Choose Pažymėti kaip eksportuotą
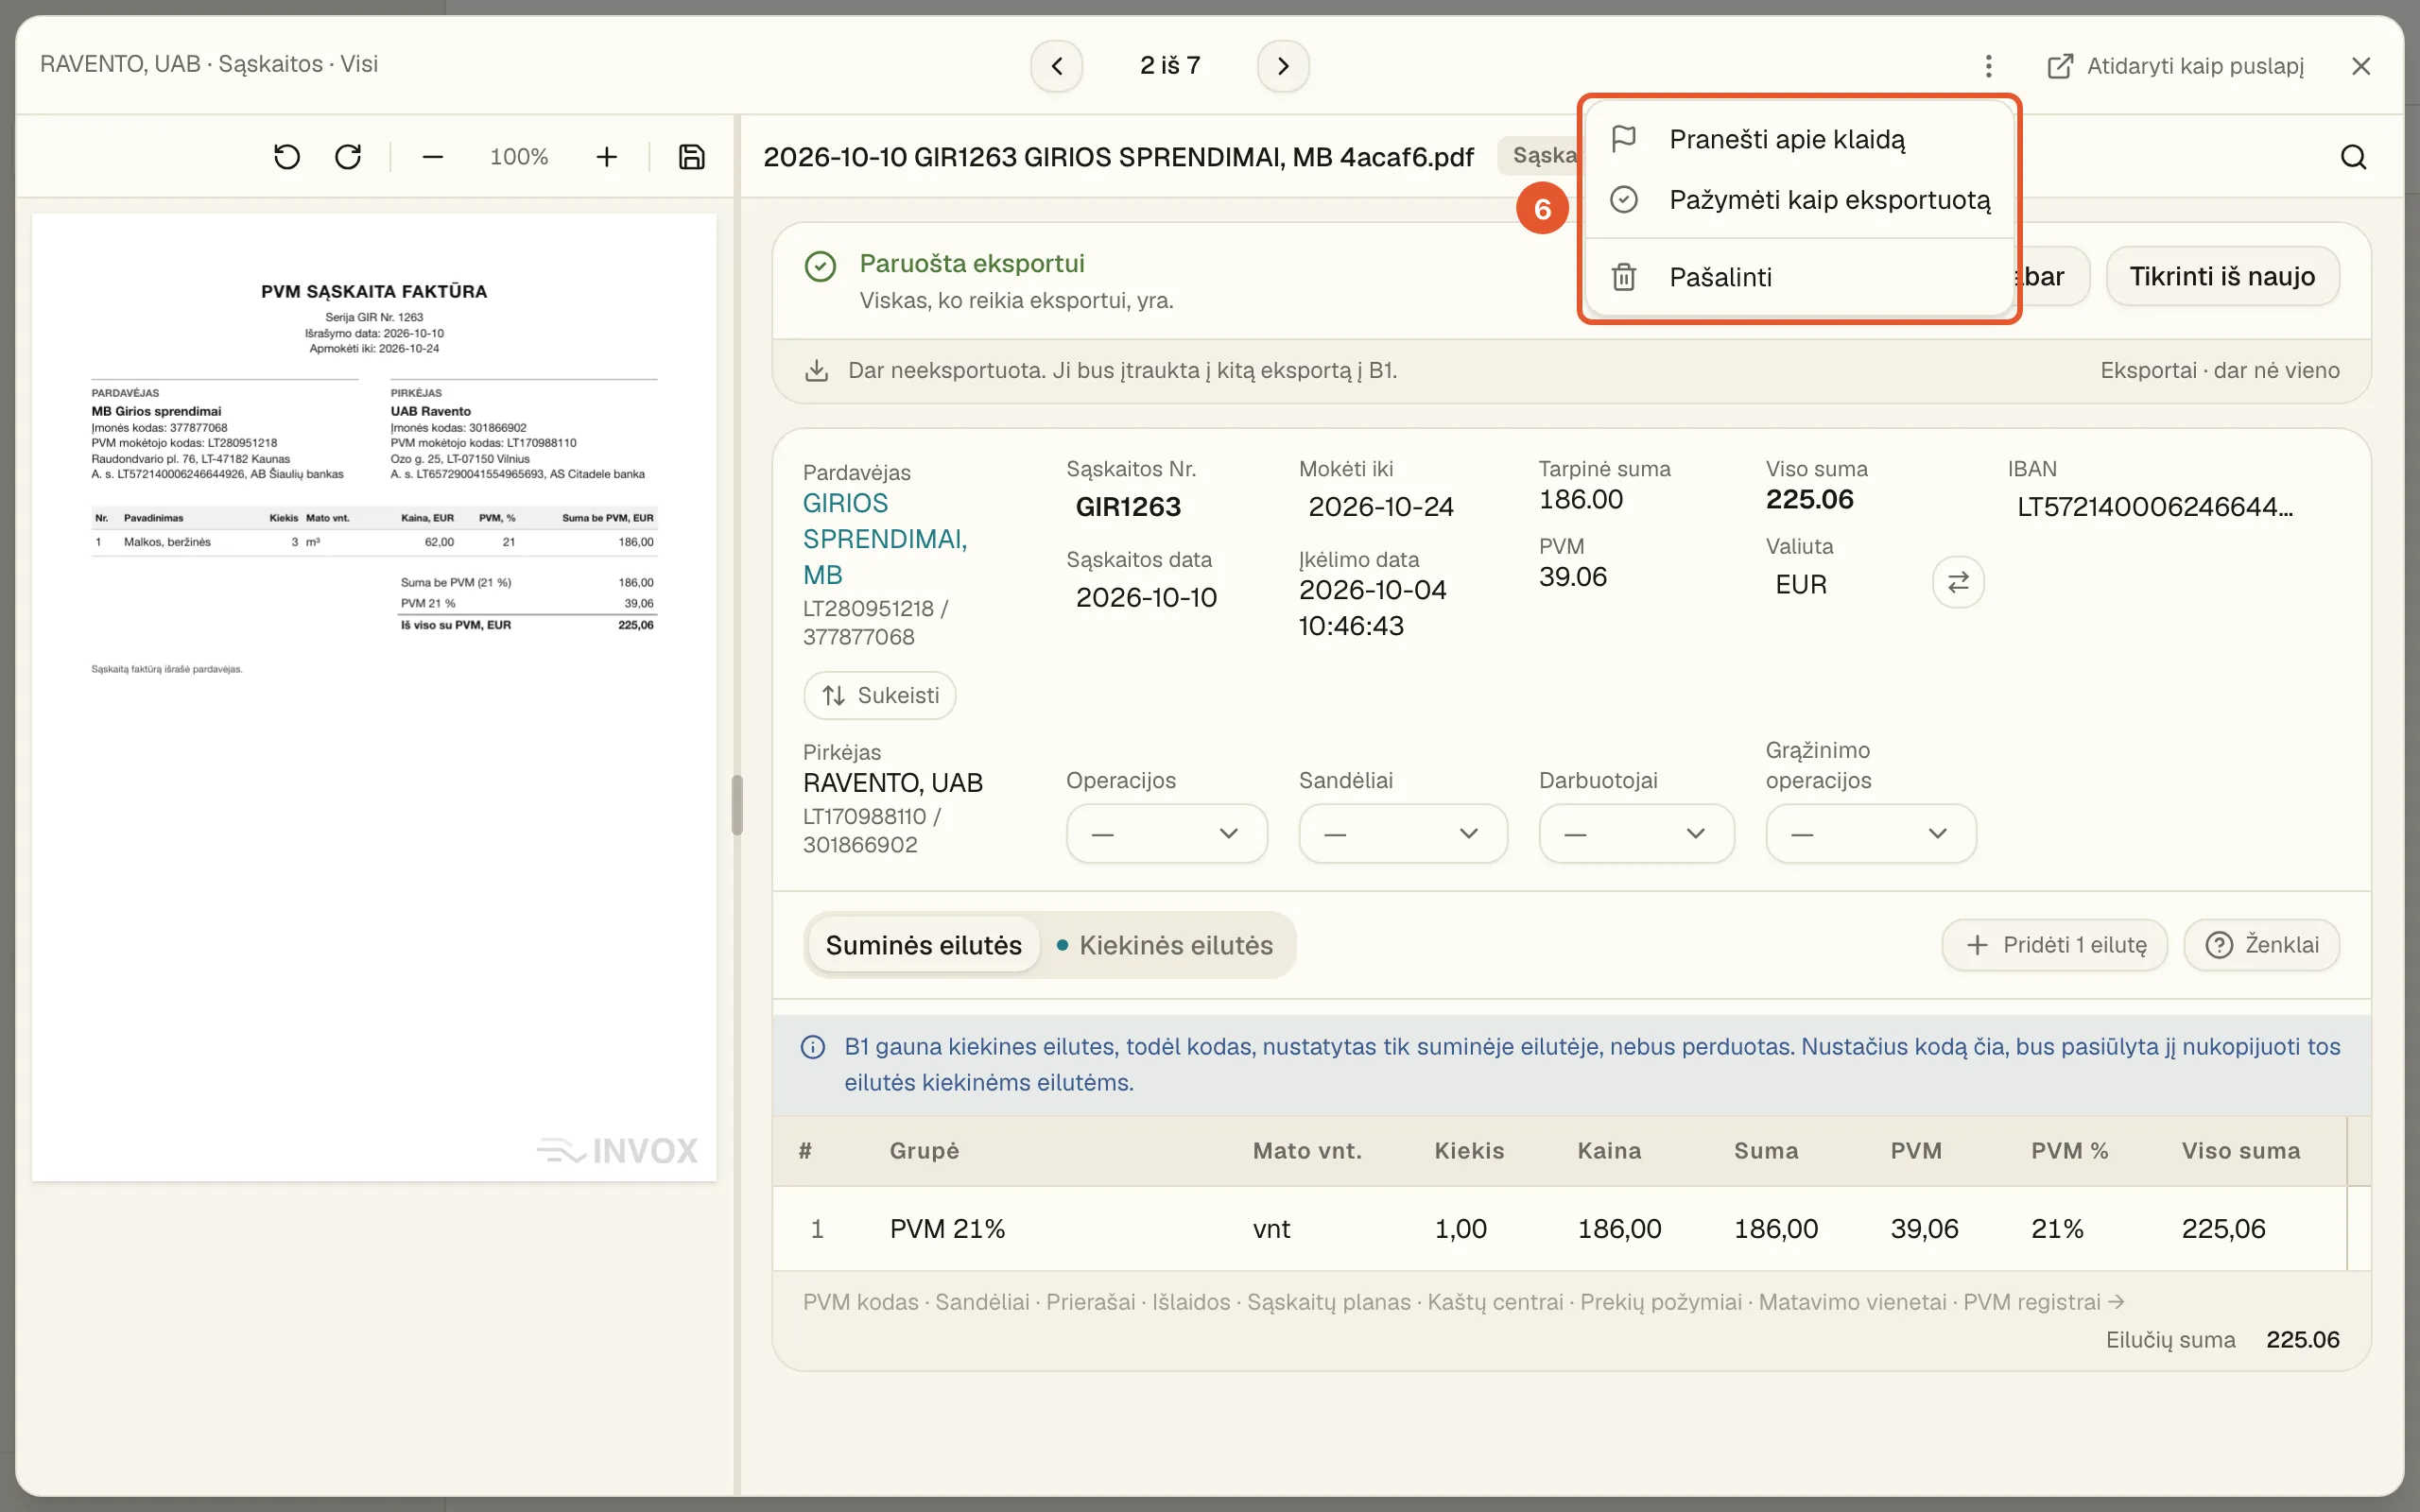 [x=1799, y=200]
